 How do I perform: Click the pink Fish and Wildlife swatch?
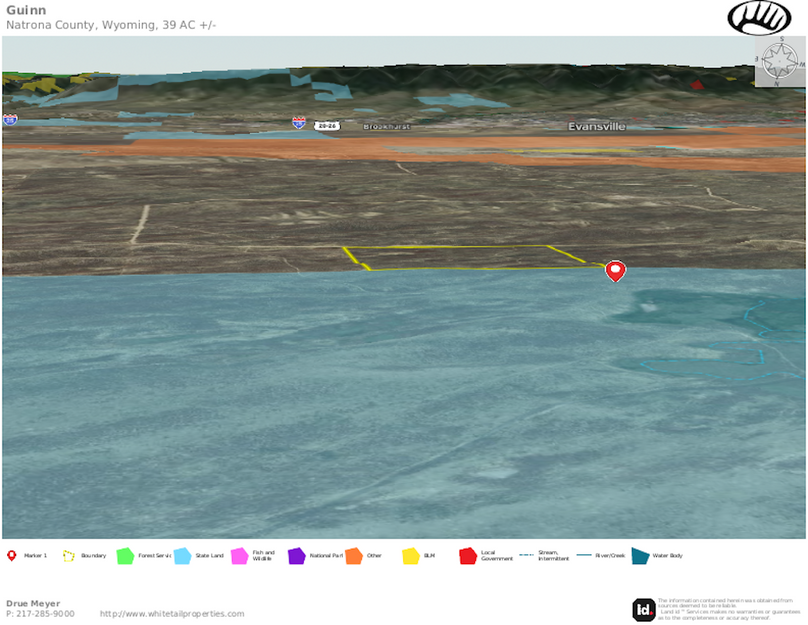[x=239, y=555]
